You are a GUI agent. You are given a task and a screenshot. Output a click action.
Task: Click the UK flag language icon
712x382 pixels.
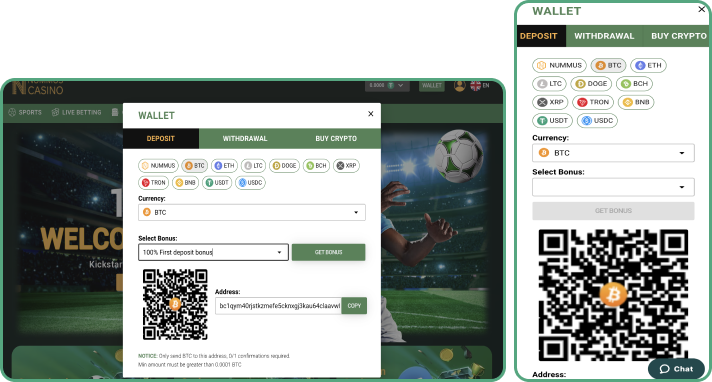(x=475, y=85)
